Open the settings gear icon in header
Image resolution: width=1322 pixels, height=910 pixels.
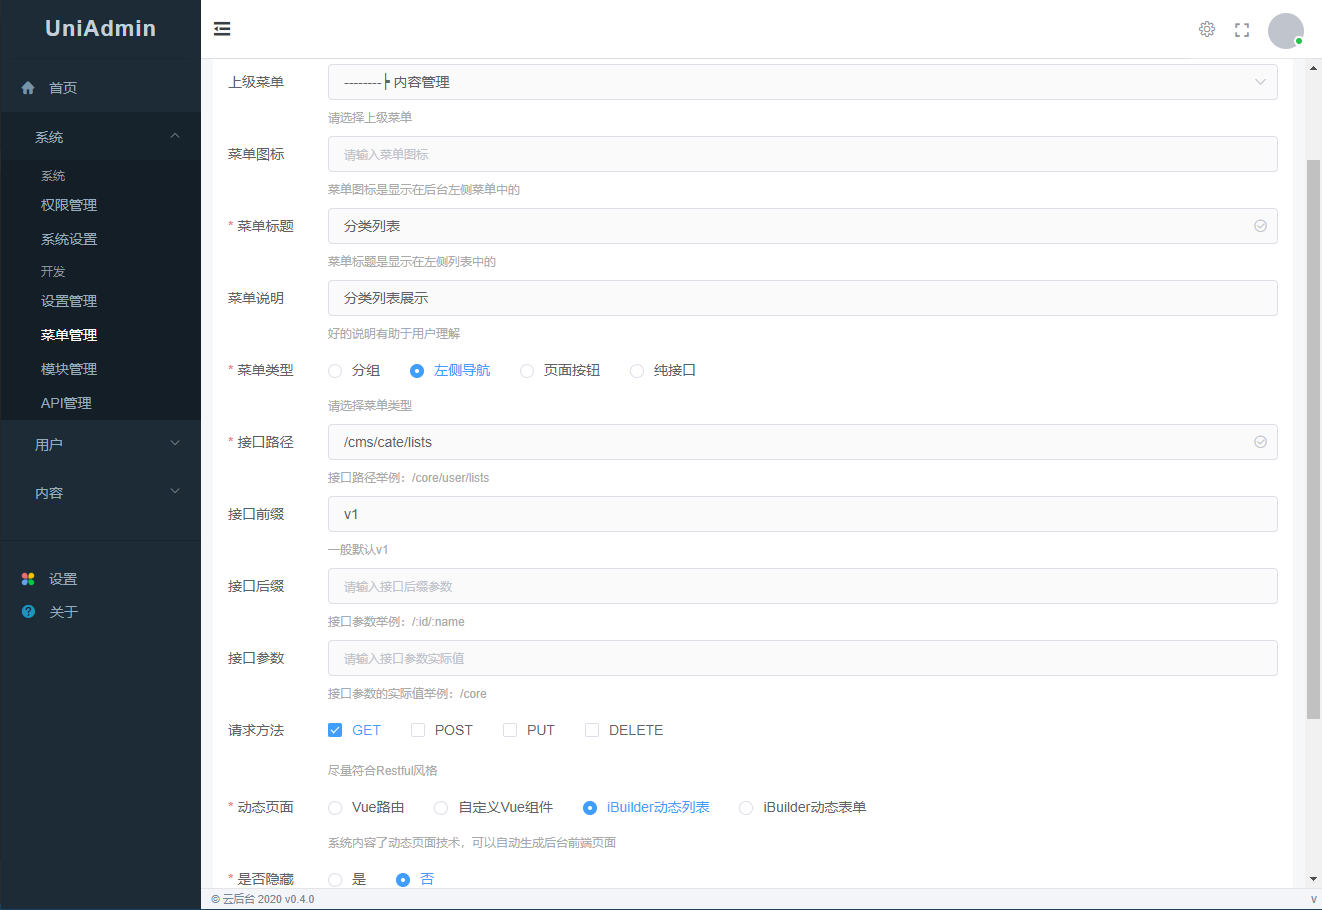click(x=1207, y=29)
